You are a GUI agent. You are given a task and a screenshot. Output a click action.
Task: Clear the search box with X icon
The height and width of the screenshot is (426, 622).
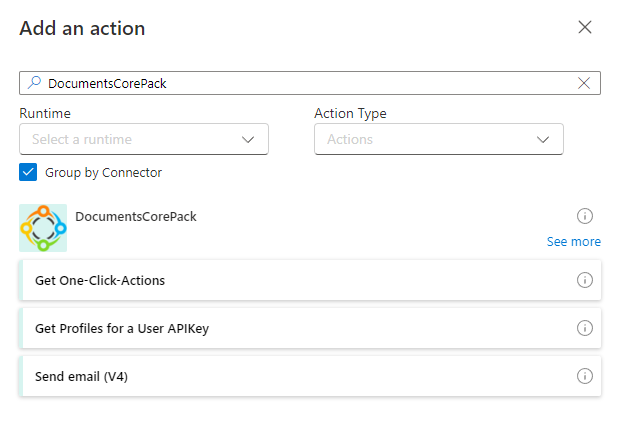pyautogui.click(x=584, y=83)
